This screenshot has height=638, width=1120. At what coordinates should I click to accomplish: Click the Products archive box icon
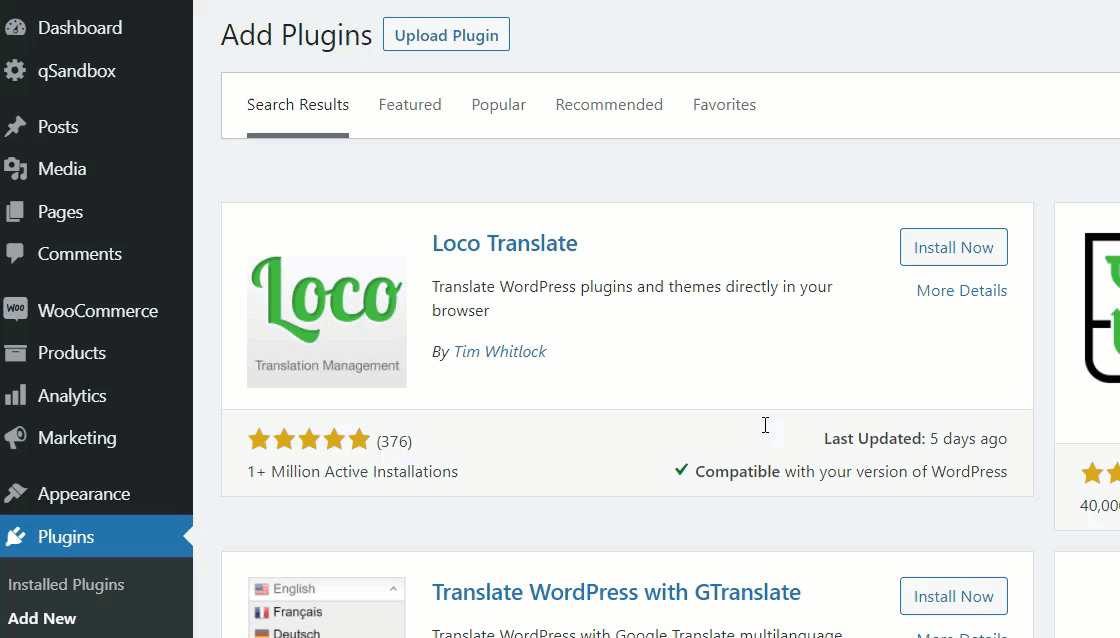click(x=15, y=352)
